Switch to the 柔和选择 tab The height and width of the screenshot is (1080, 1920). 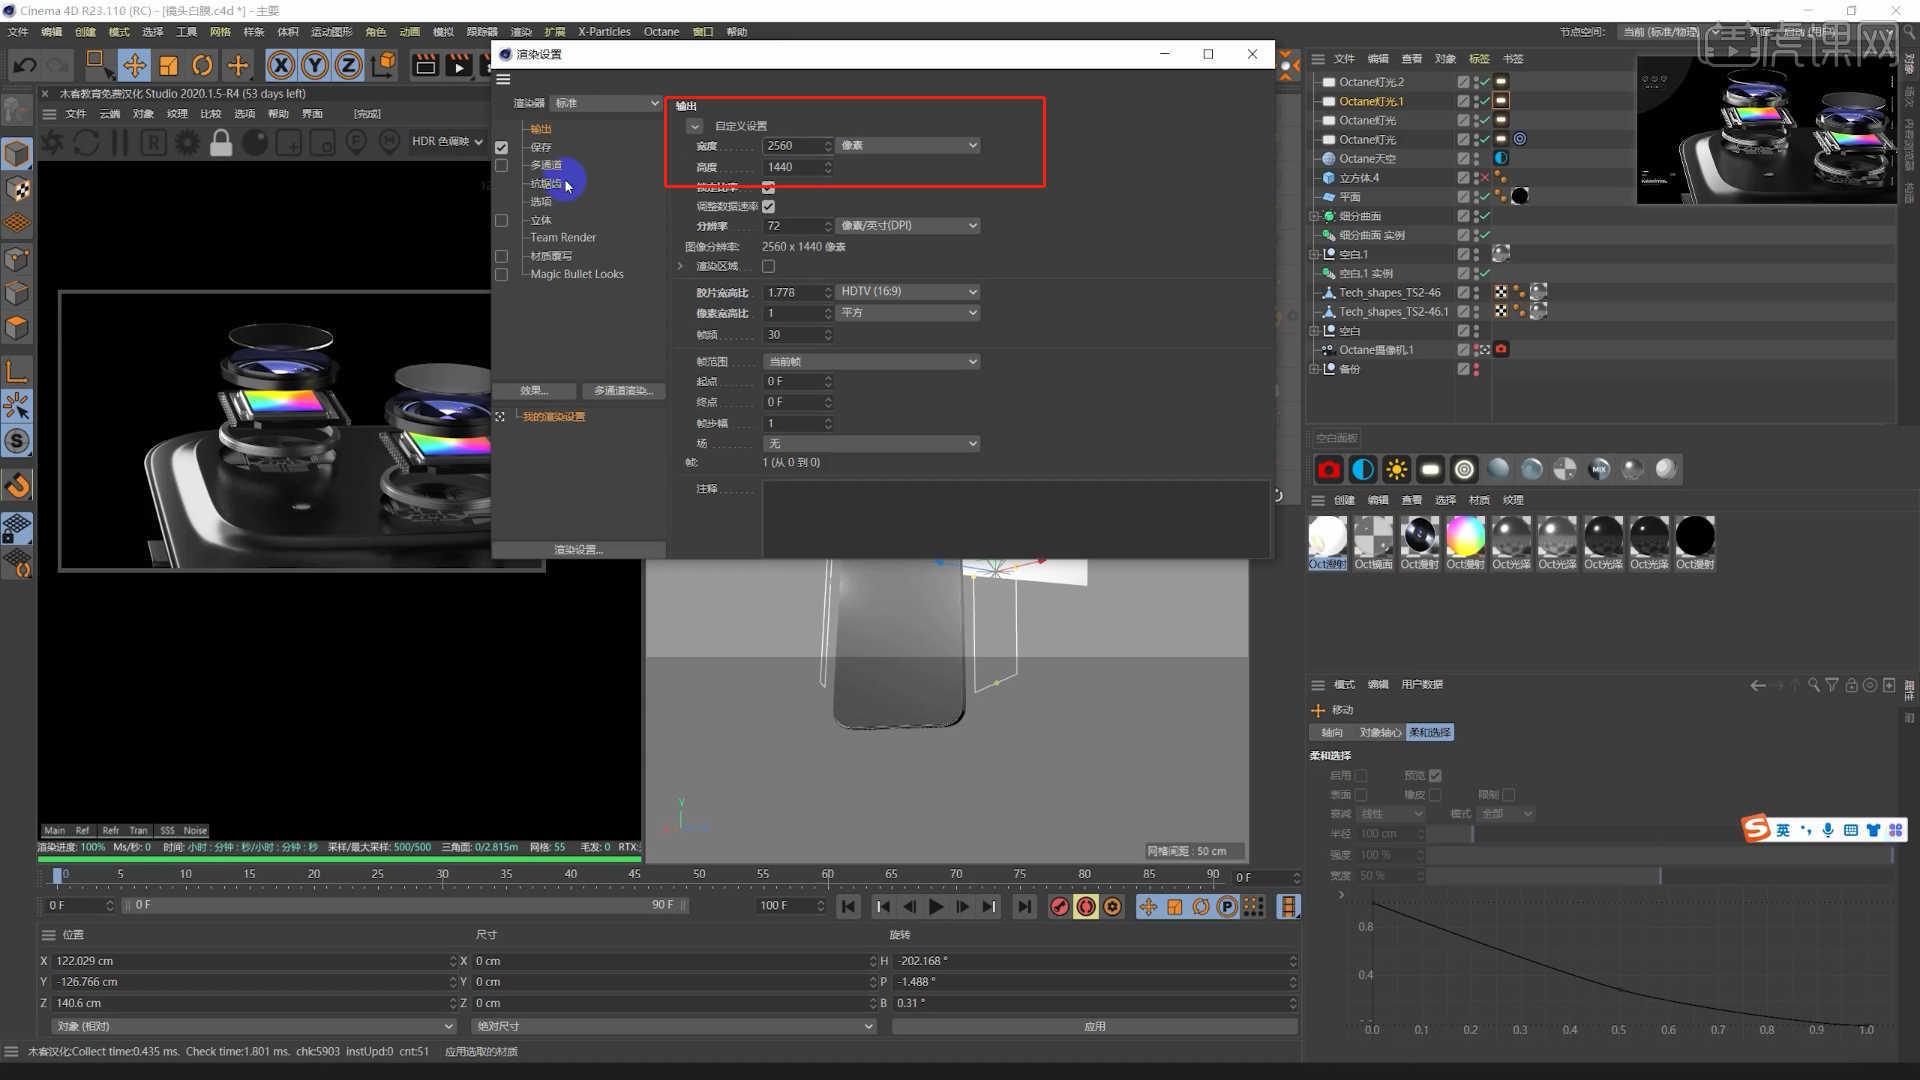[1429, 732]
